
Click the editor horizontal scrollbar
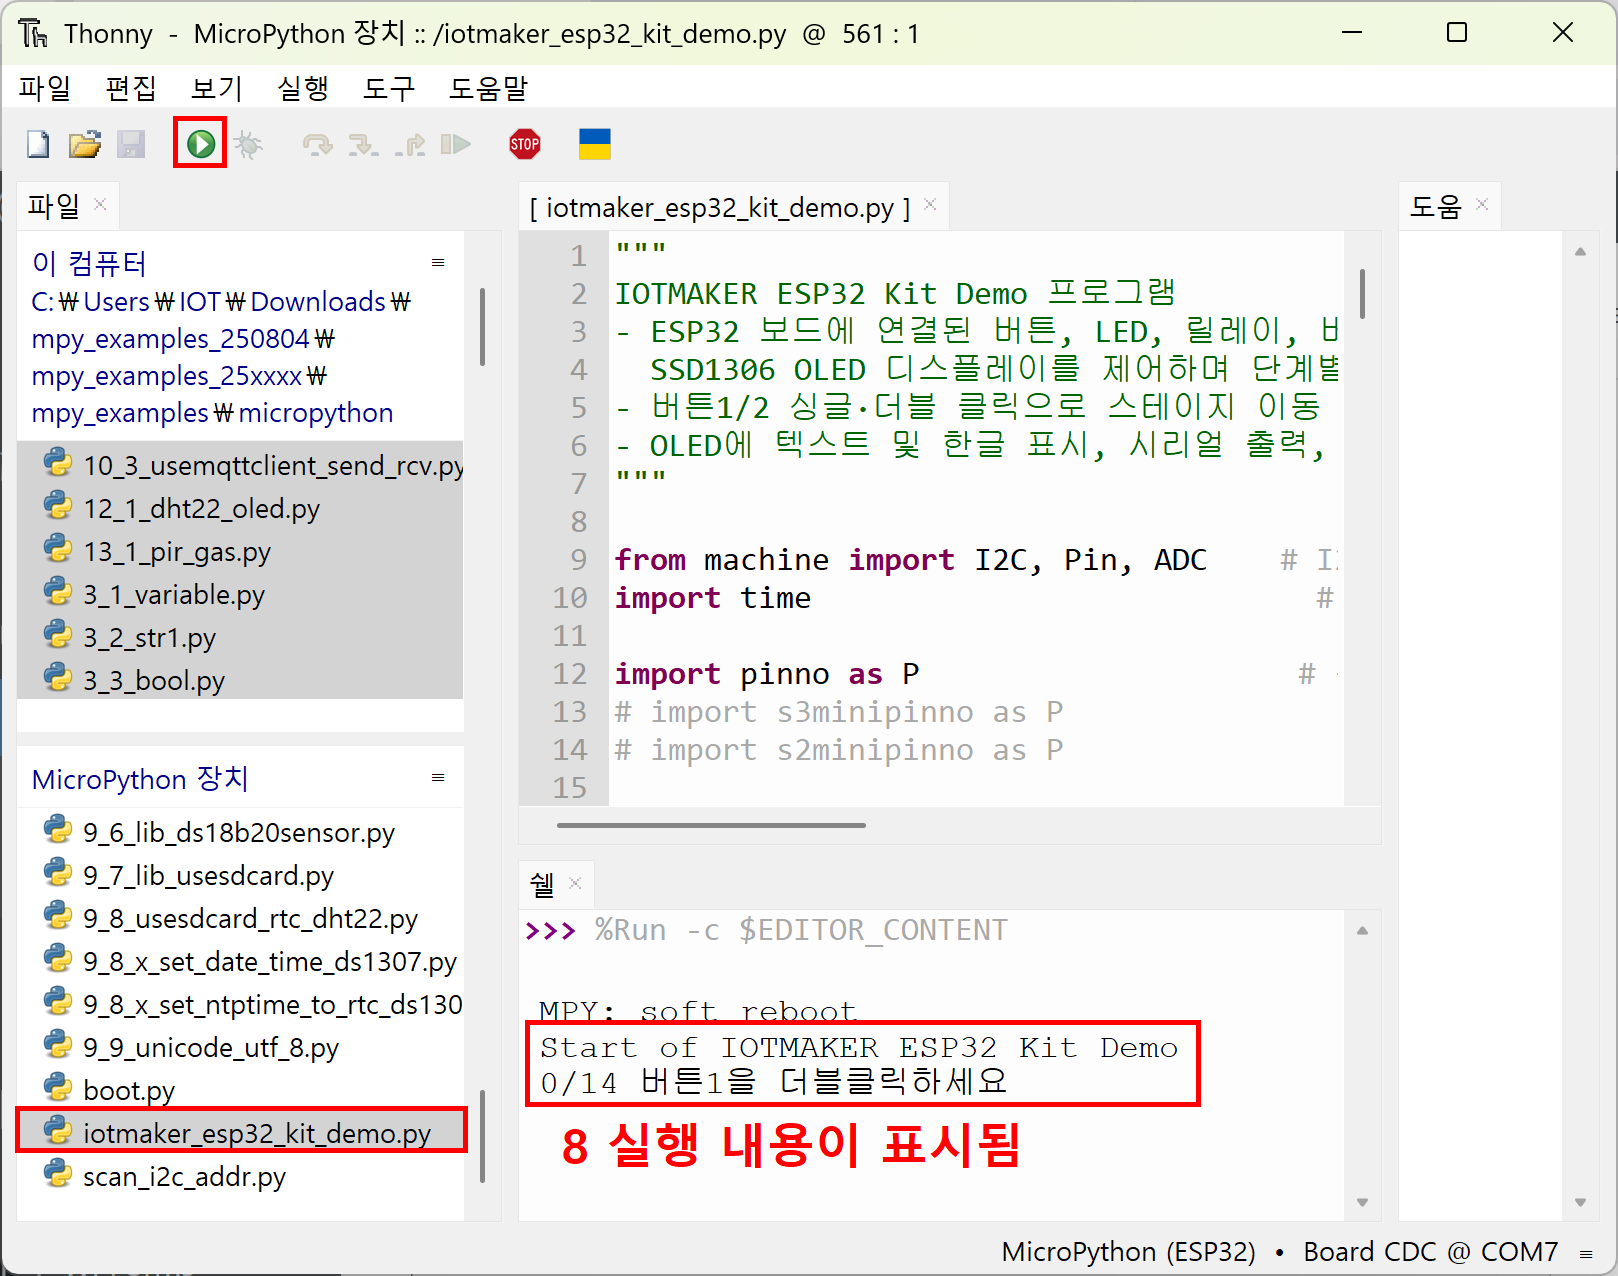click(x=711, y=826)
